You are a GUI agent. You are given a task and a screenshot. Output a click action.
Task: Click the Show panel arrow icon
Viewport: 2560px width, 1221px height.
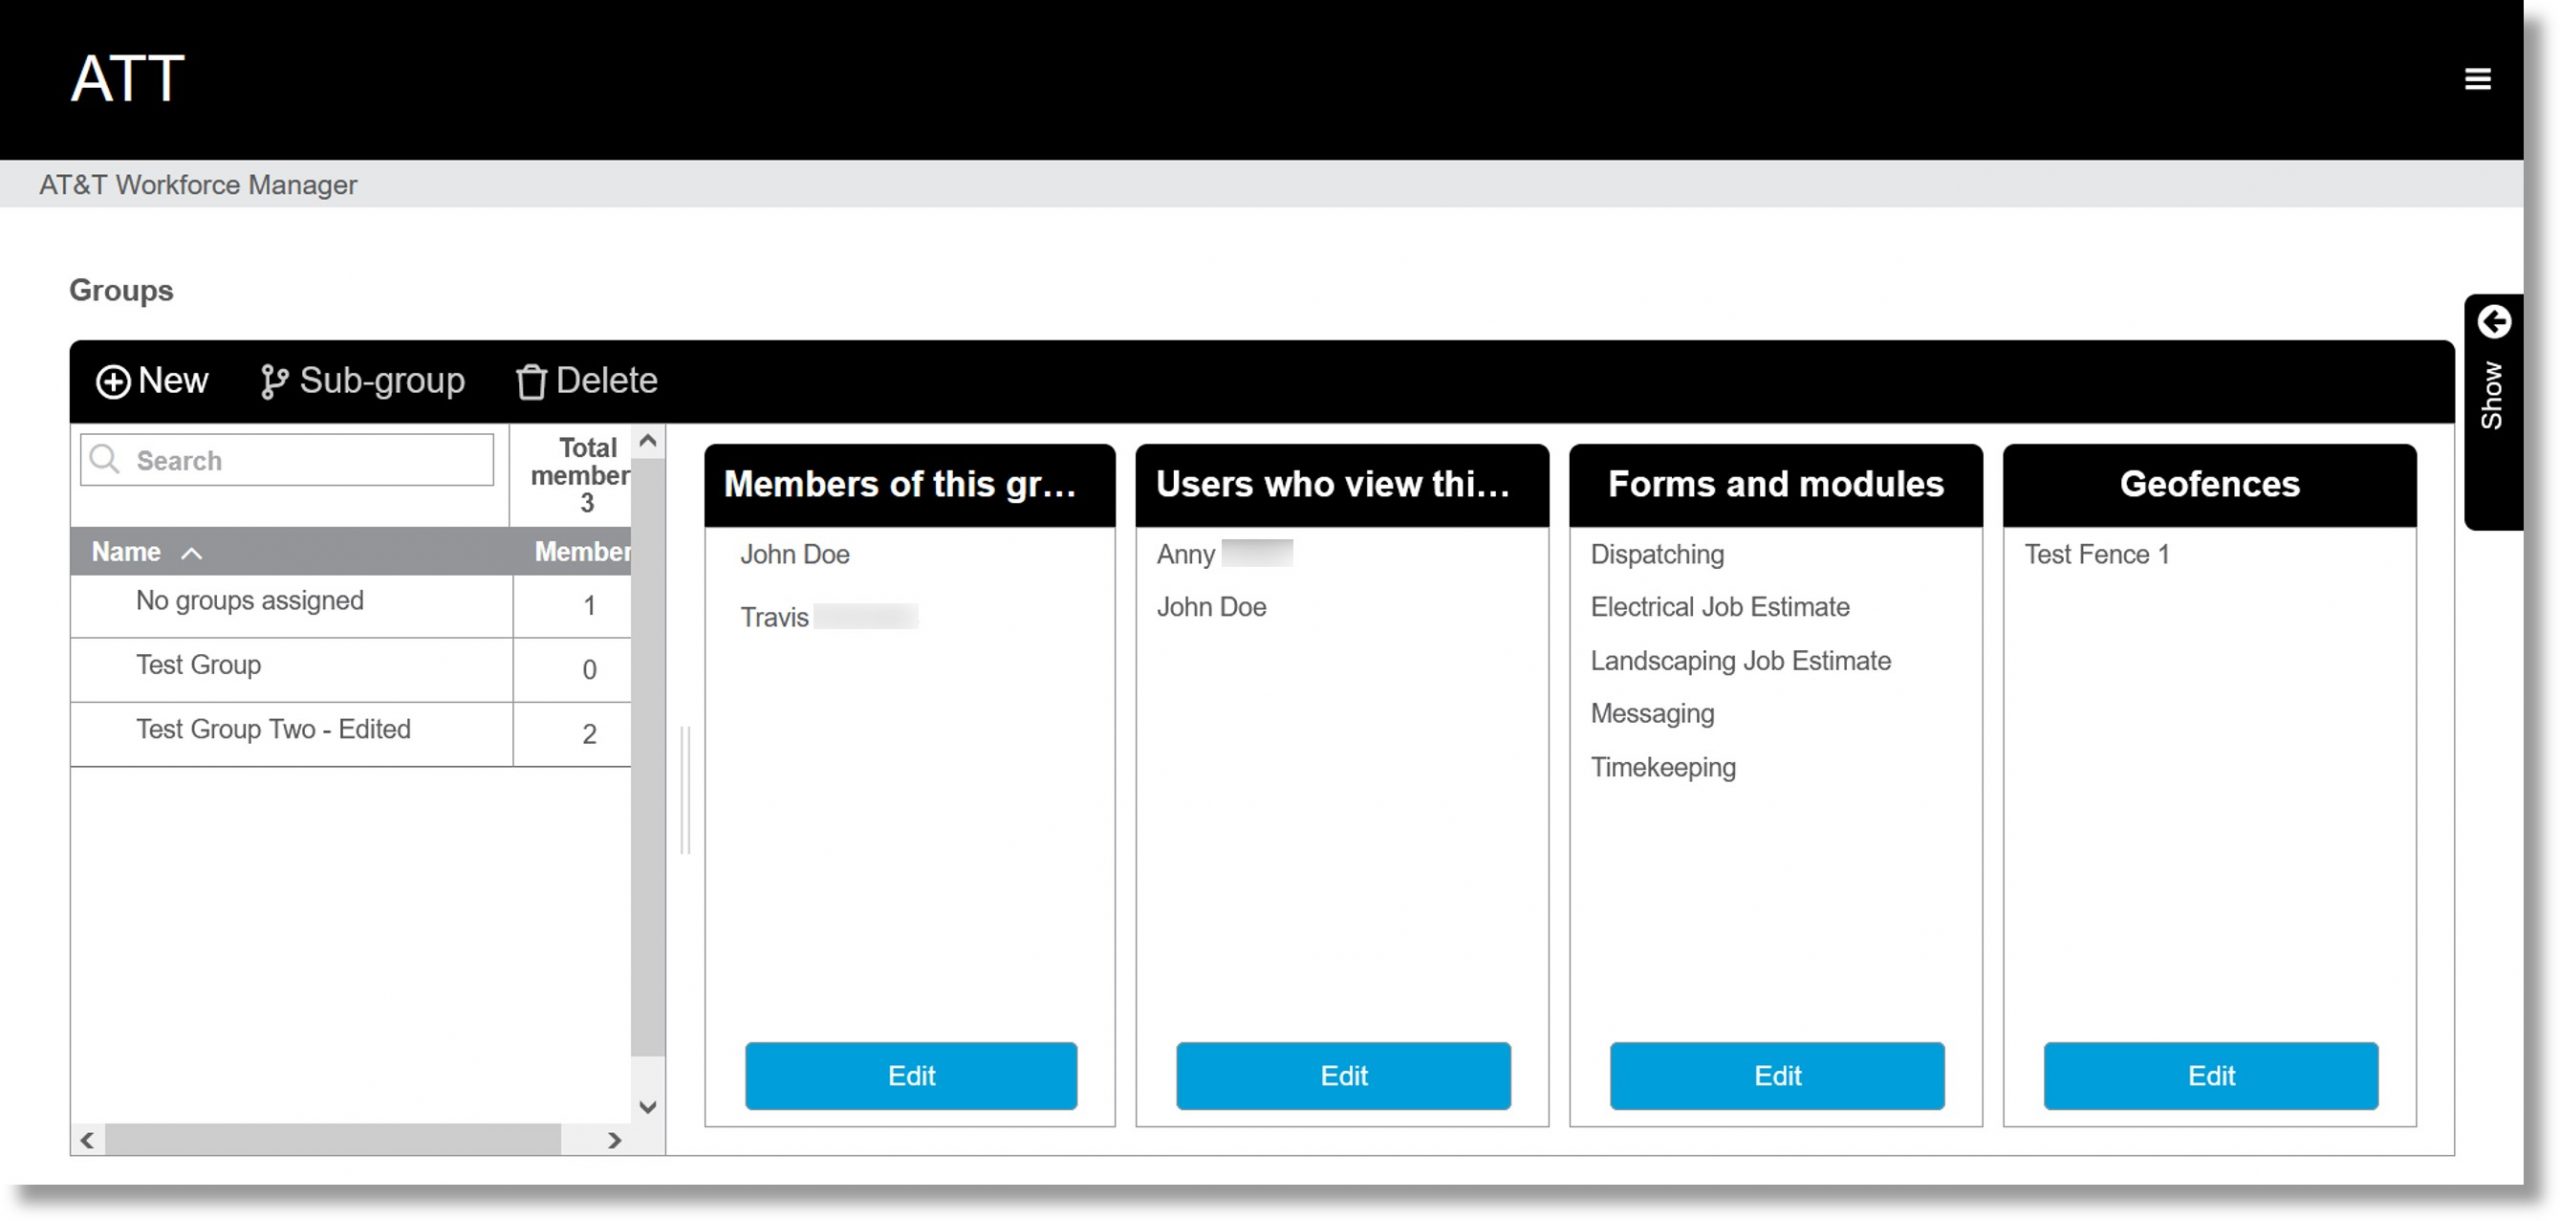pos(2494,322)
